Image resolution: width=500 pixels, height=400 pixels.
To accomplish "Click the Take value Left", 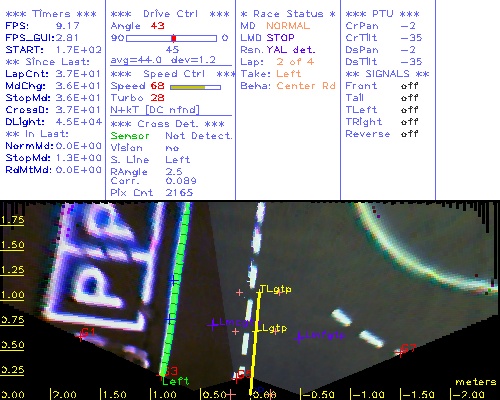I will [289, 74].
